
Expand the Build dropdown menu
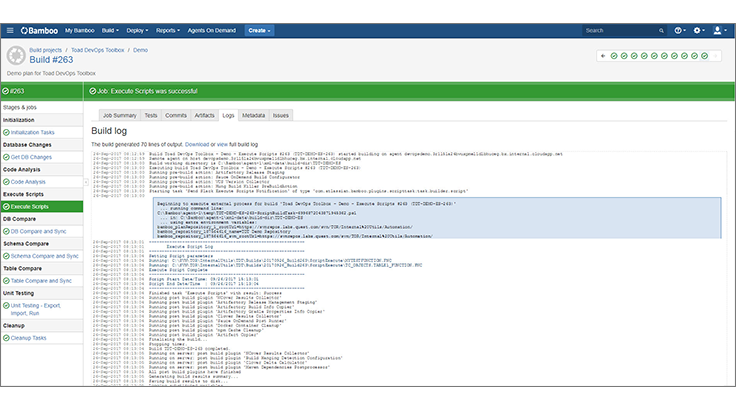pyautogui.click(x=110, y=30)
